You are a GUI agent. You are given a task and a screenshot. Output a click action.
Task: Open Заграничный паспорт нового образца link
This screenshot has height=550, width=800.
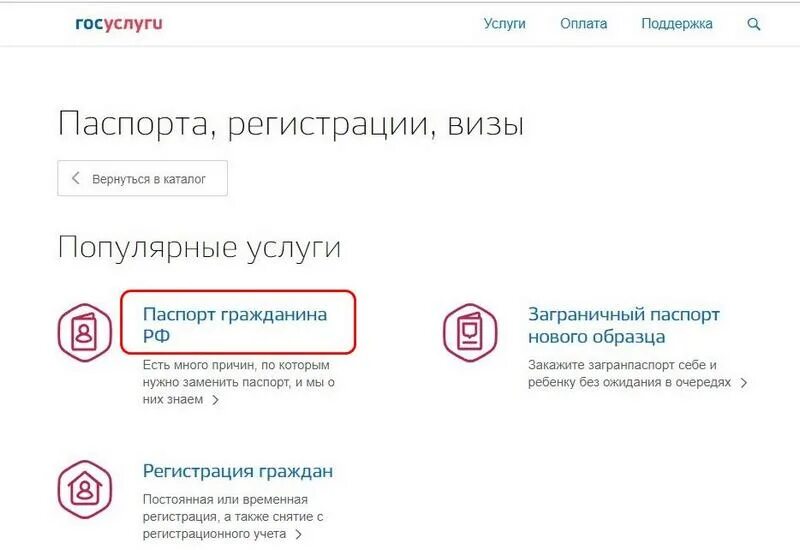(x=624, y=326)
